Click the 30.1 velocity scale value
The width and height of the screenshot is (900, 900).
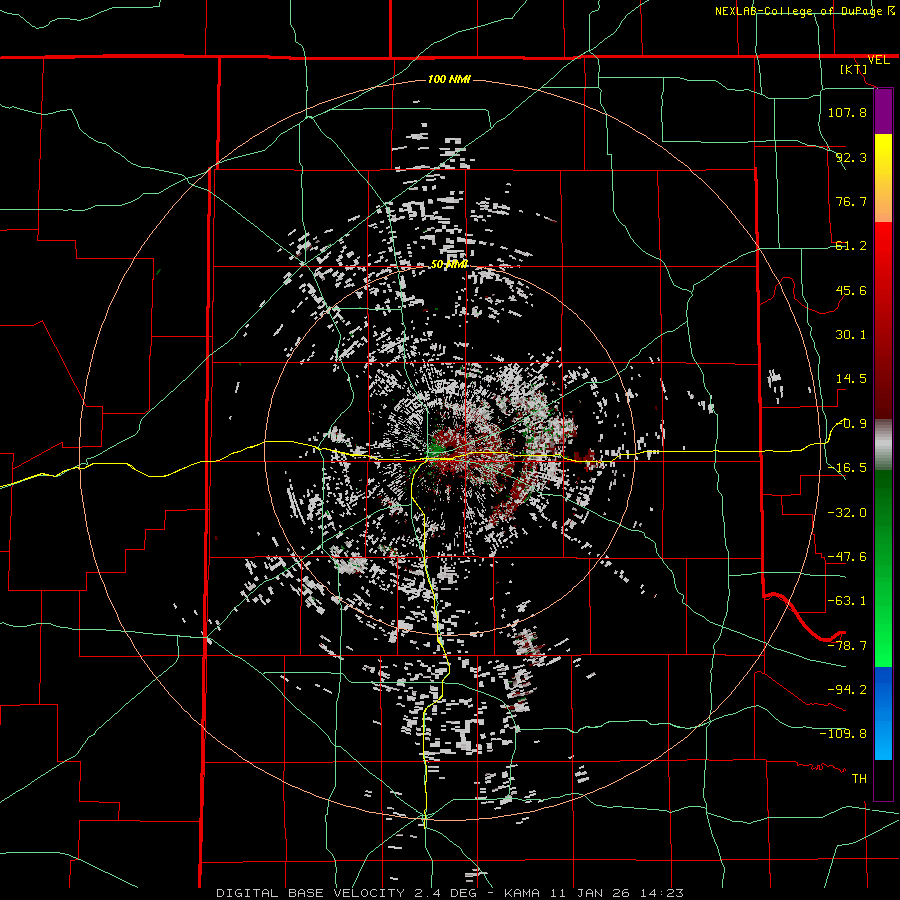(851, 335)
